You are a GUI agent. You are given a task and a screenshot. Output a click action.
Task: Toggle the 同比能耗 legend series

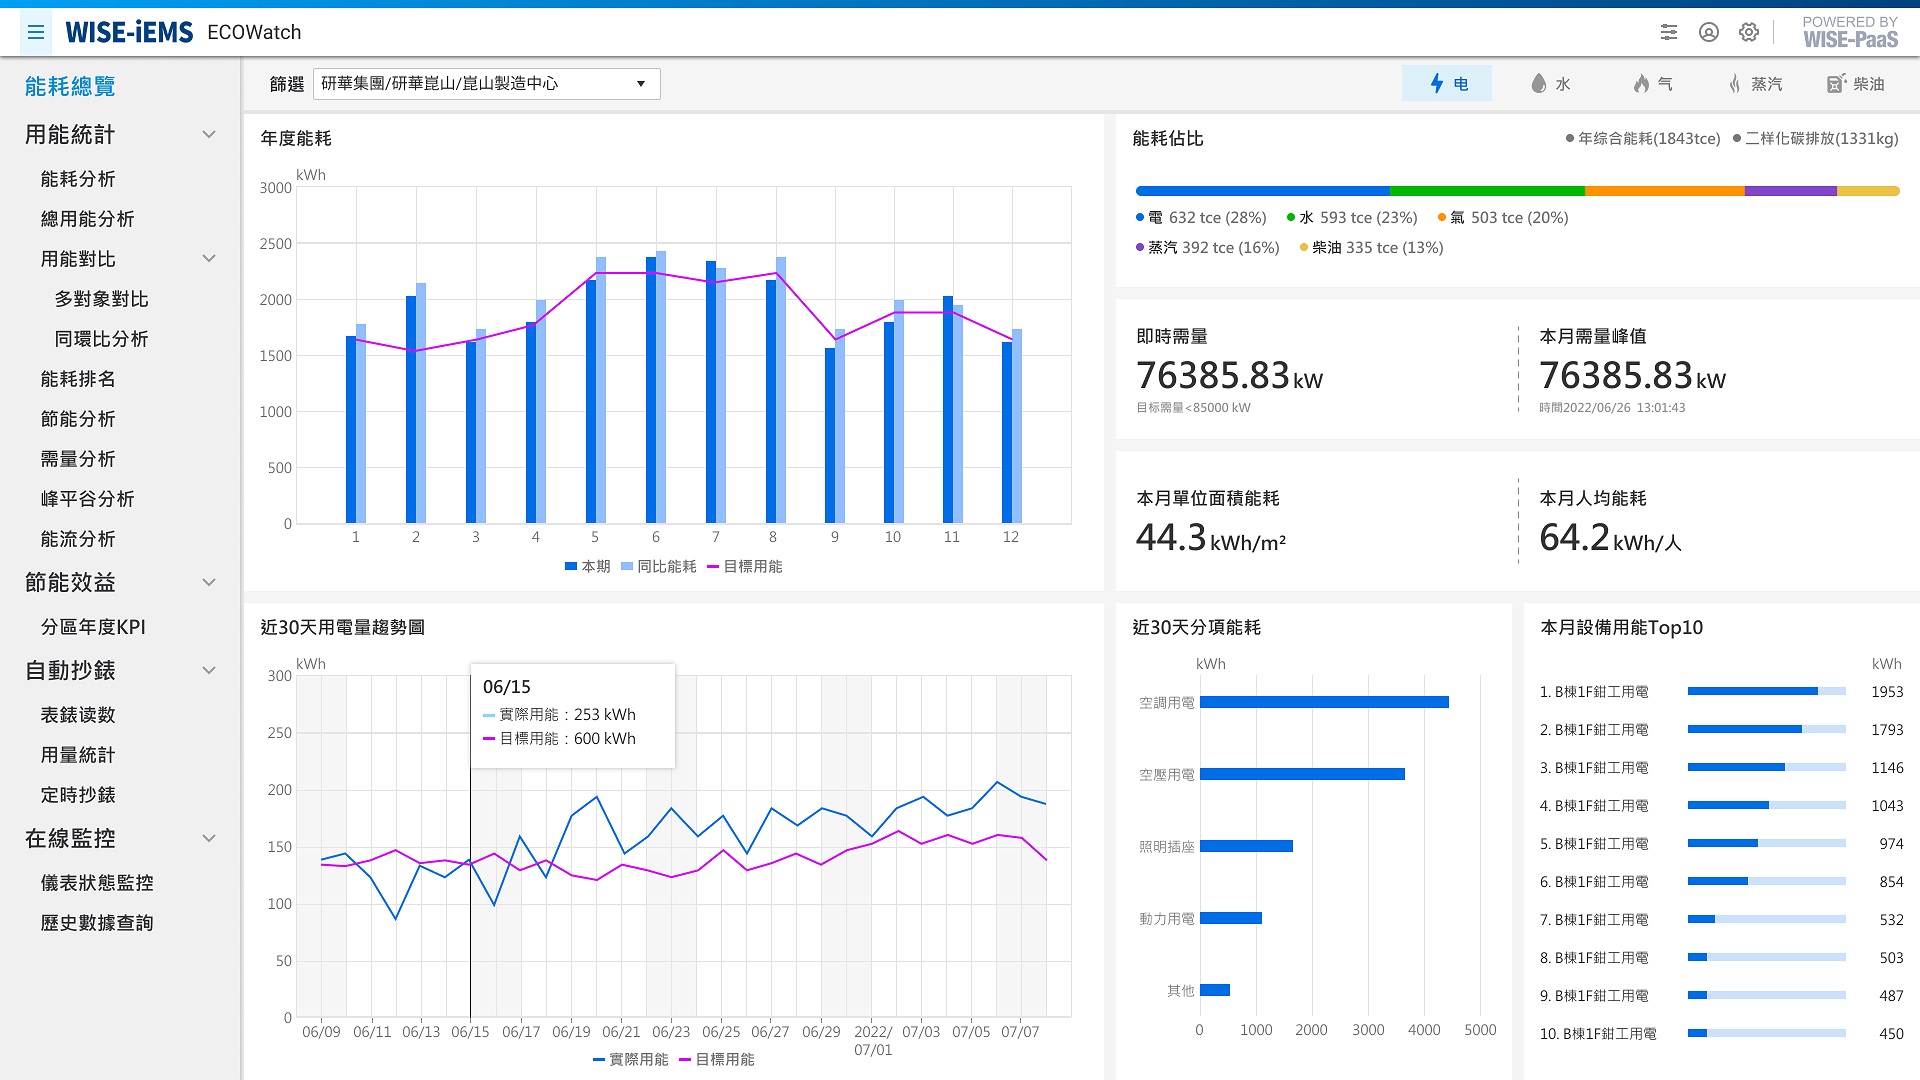point(658,566)
